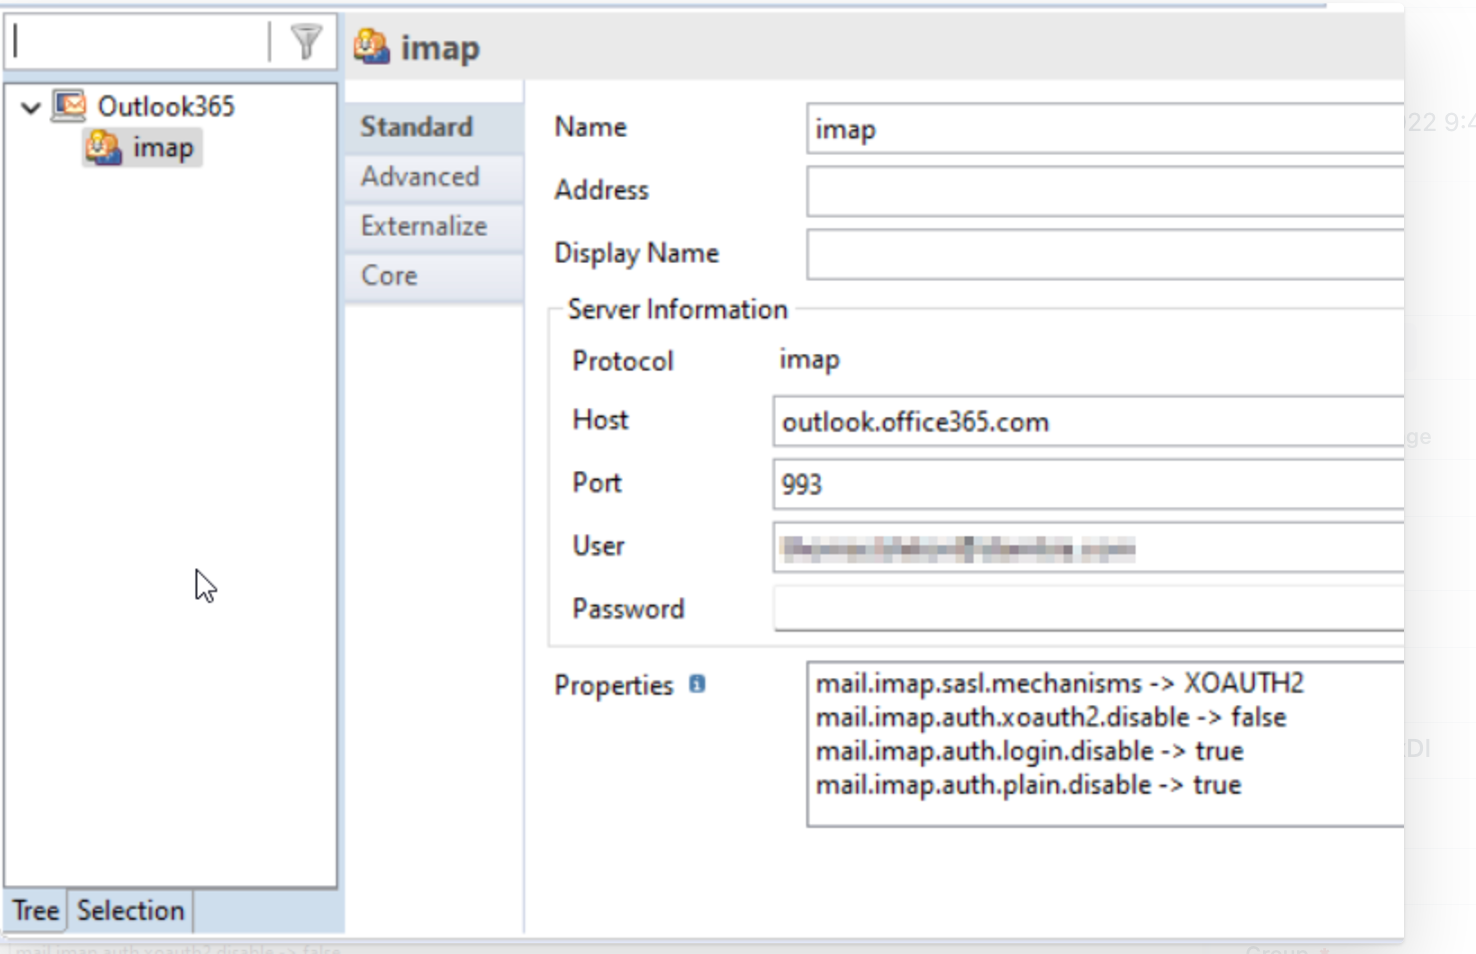Click the mail.imap.sasl.mechanisms property line

coord(1060,683)
